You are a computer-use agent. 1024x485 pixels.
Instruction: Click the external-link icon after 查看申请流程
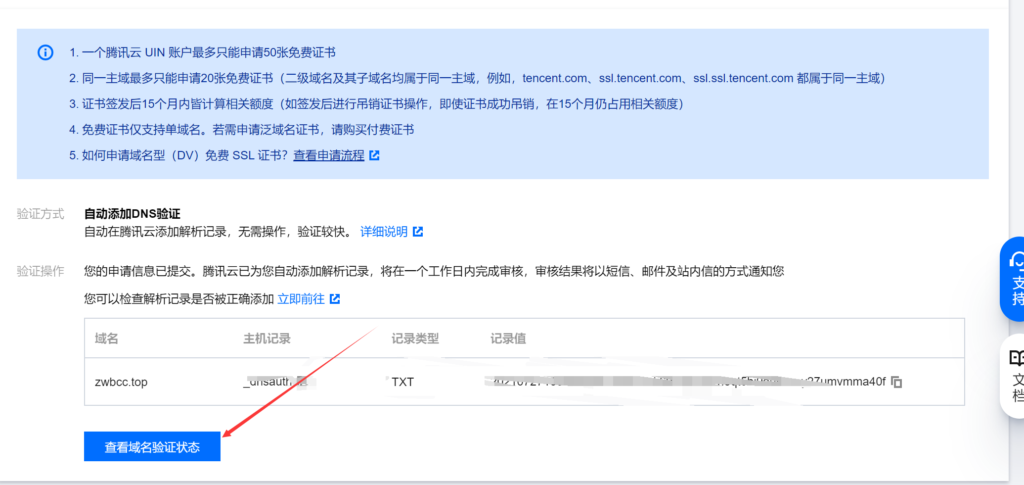[374, 156]
